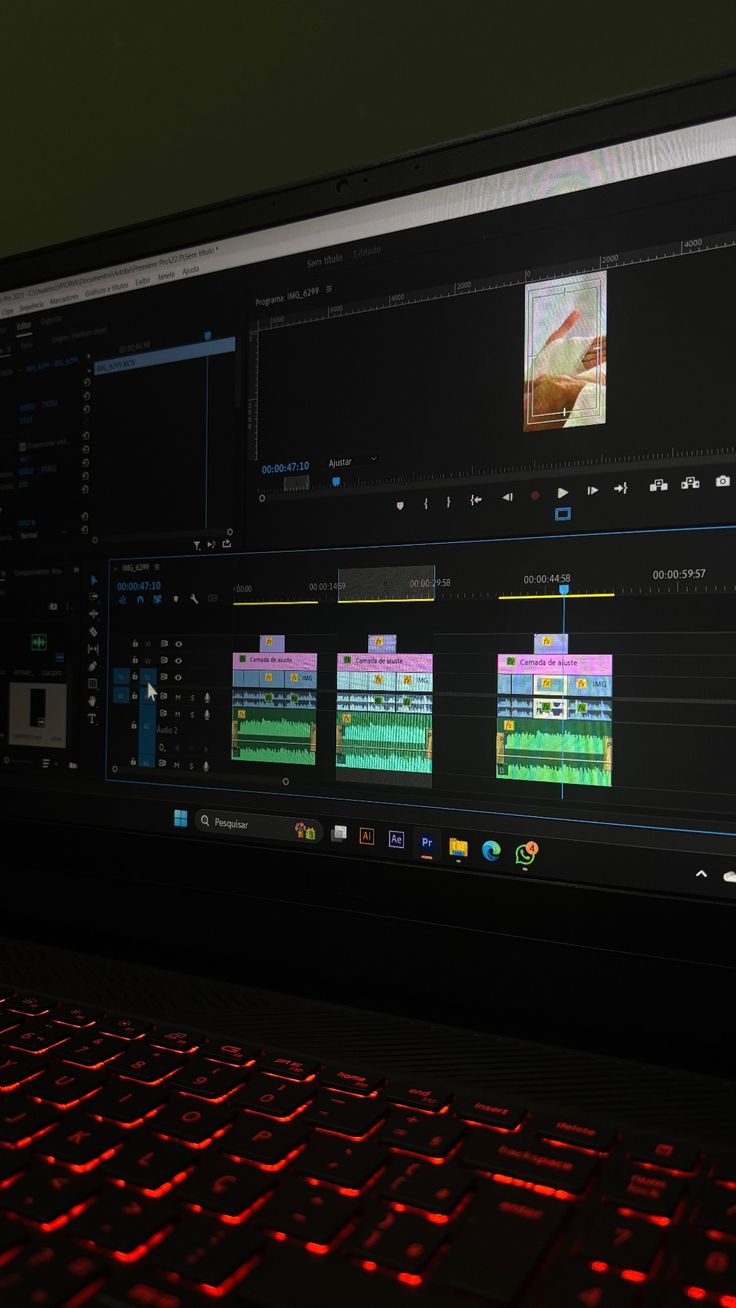Select the Pen tool
Viewport: 736px width, 1308px height.
tap(92, 666)
